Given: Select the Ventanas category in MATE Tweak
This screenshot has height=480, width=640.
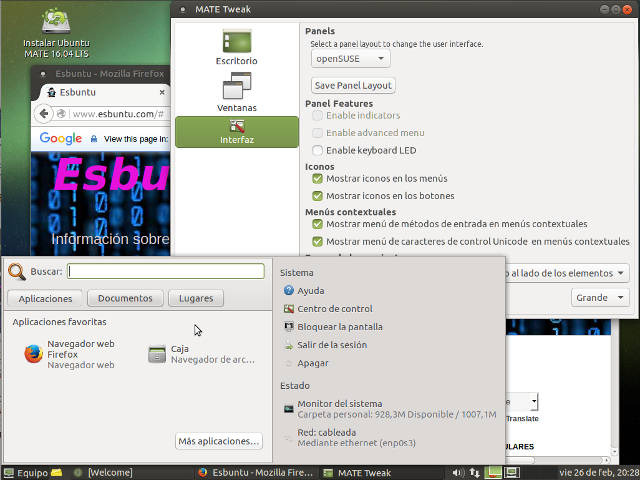Looking at the screenshot, I should 236,92.
